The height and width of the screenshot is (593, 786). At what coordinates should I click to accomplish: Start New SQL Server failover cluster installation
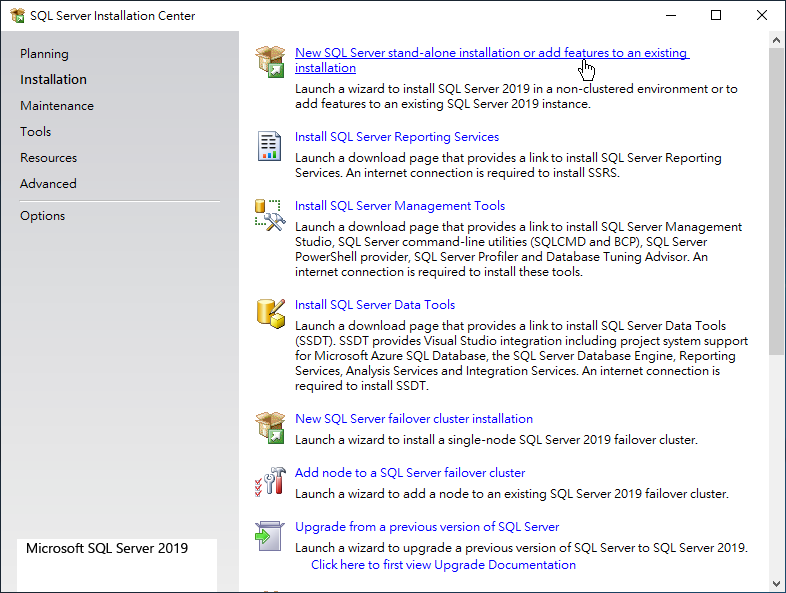[414, 419]
